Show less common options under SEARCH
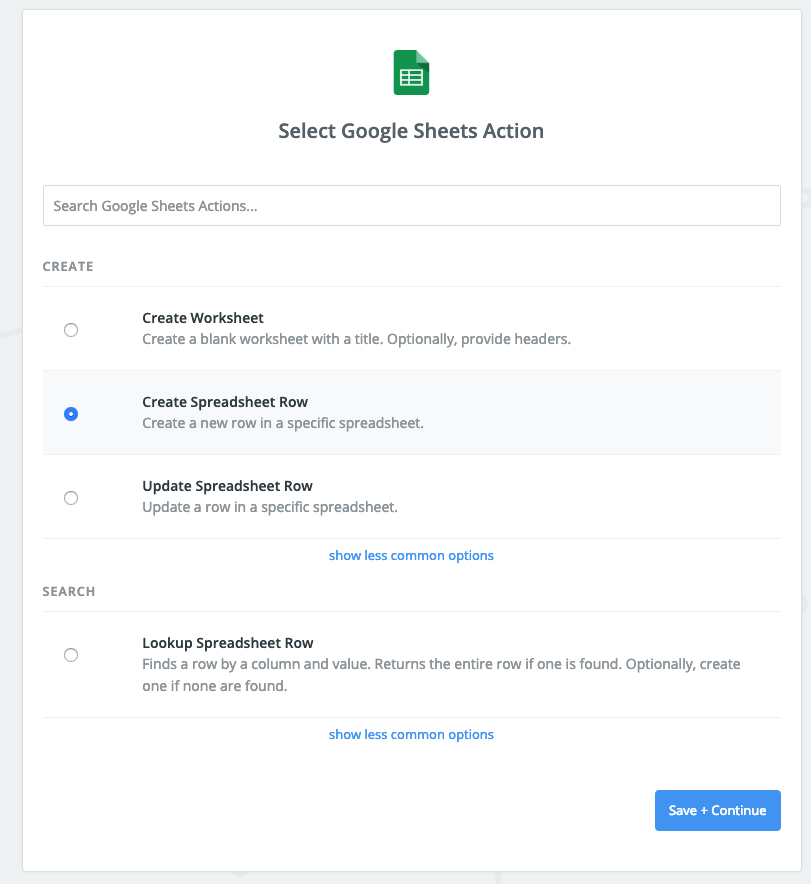 (x=411, y=735)
